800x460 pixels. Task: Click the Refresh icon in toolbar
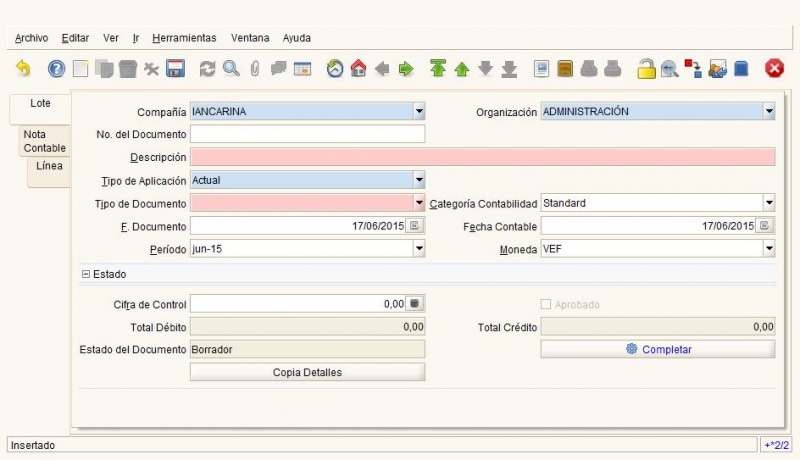(208, 69)
